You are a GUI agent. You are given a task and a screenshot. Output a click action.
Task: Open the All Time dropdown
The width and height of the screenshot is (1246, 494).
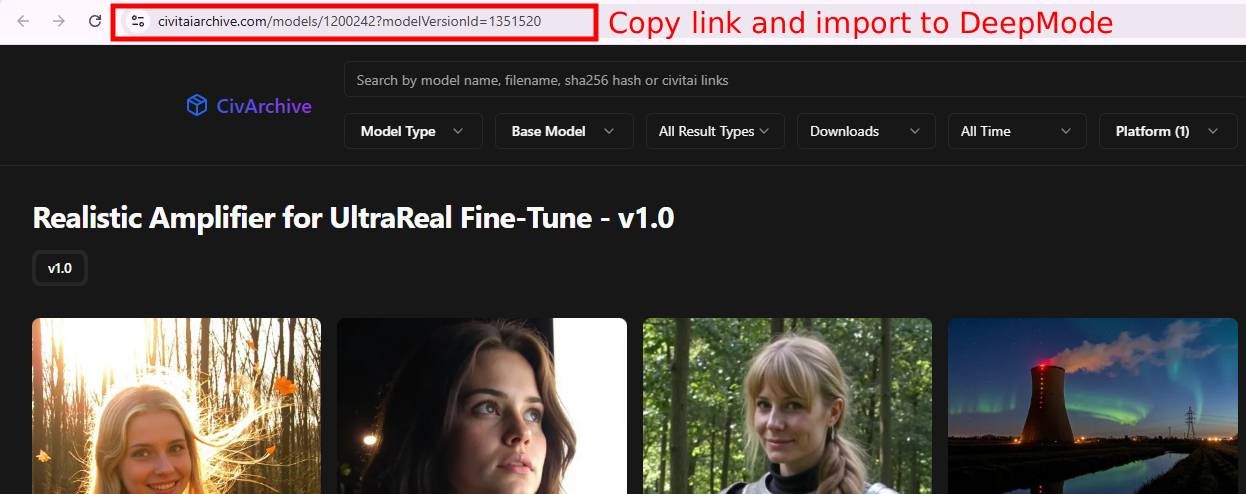(1017, 131)
